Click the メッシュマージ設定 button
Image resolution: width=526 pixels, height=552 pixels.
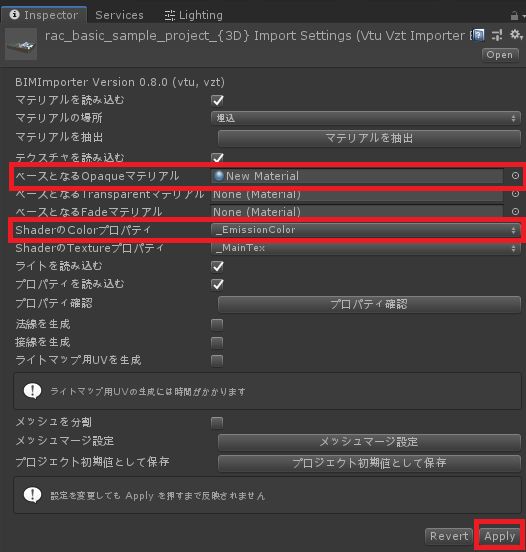pyautogui.click(x=369, y=442)
